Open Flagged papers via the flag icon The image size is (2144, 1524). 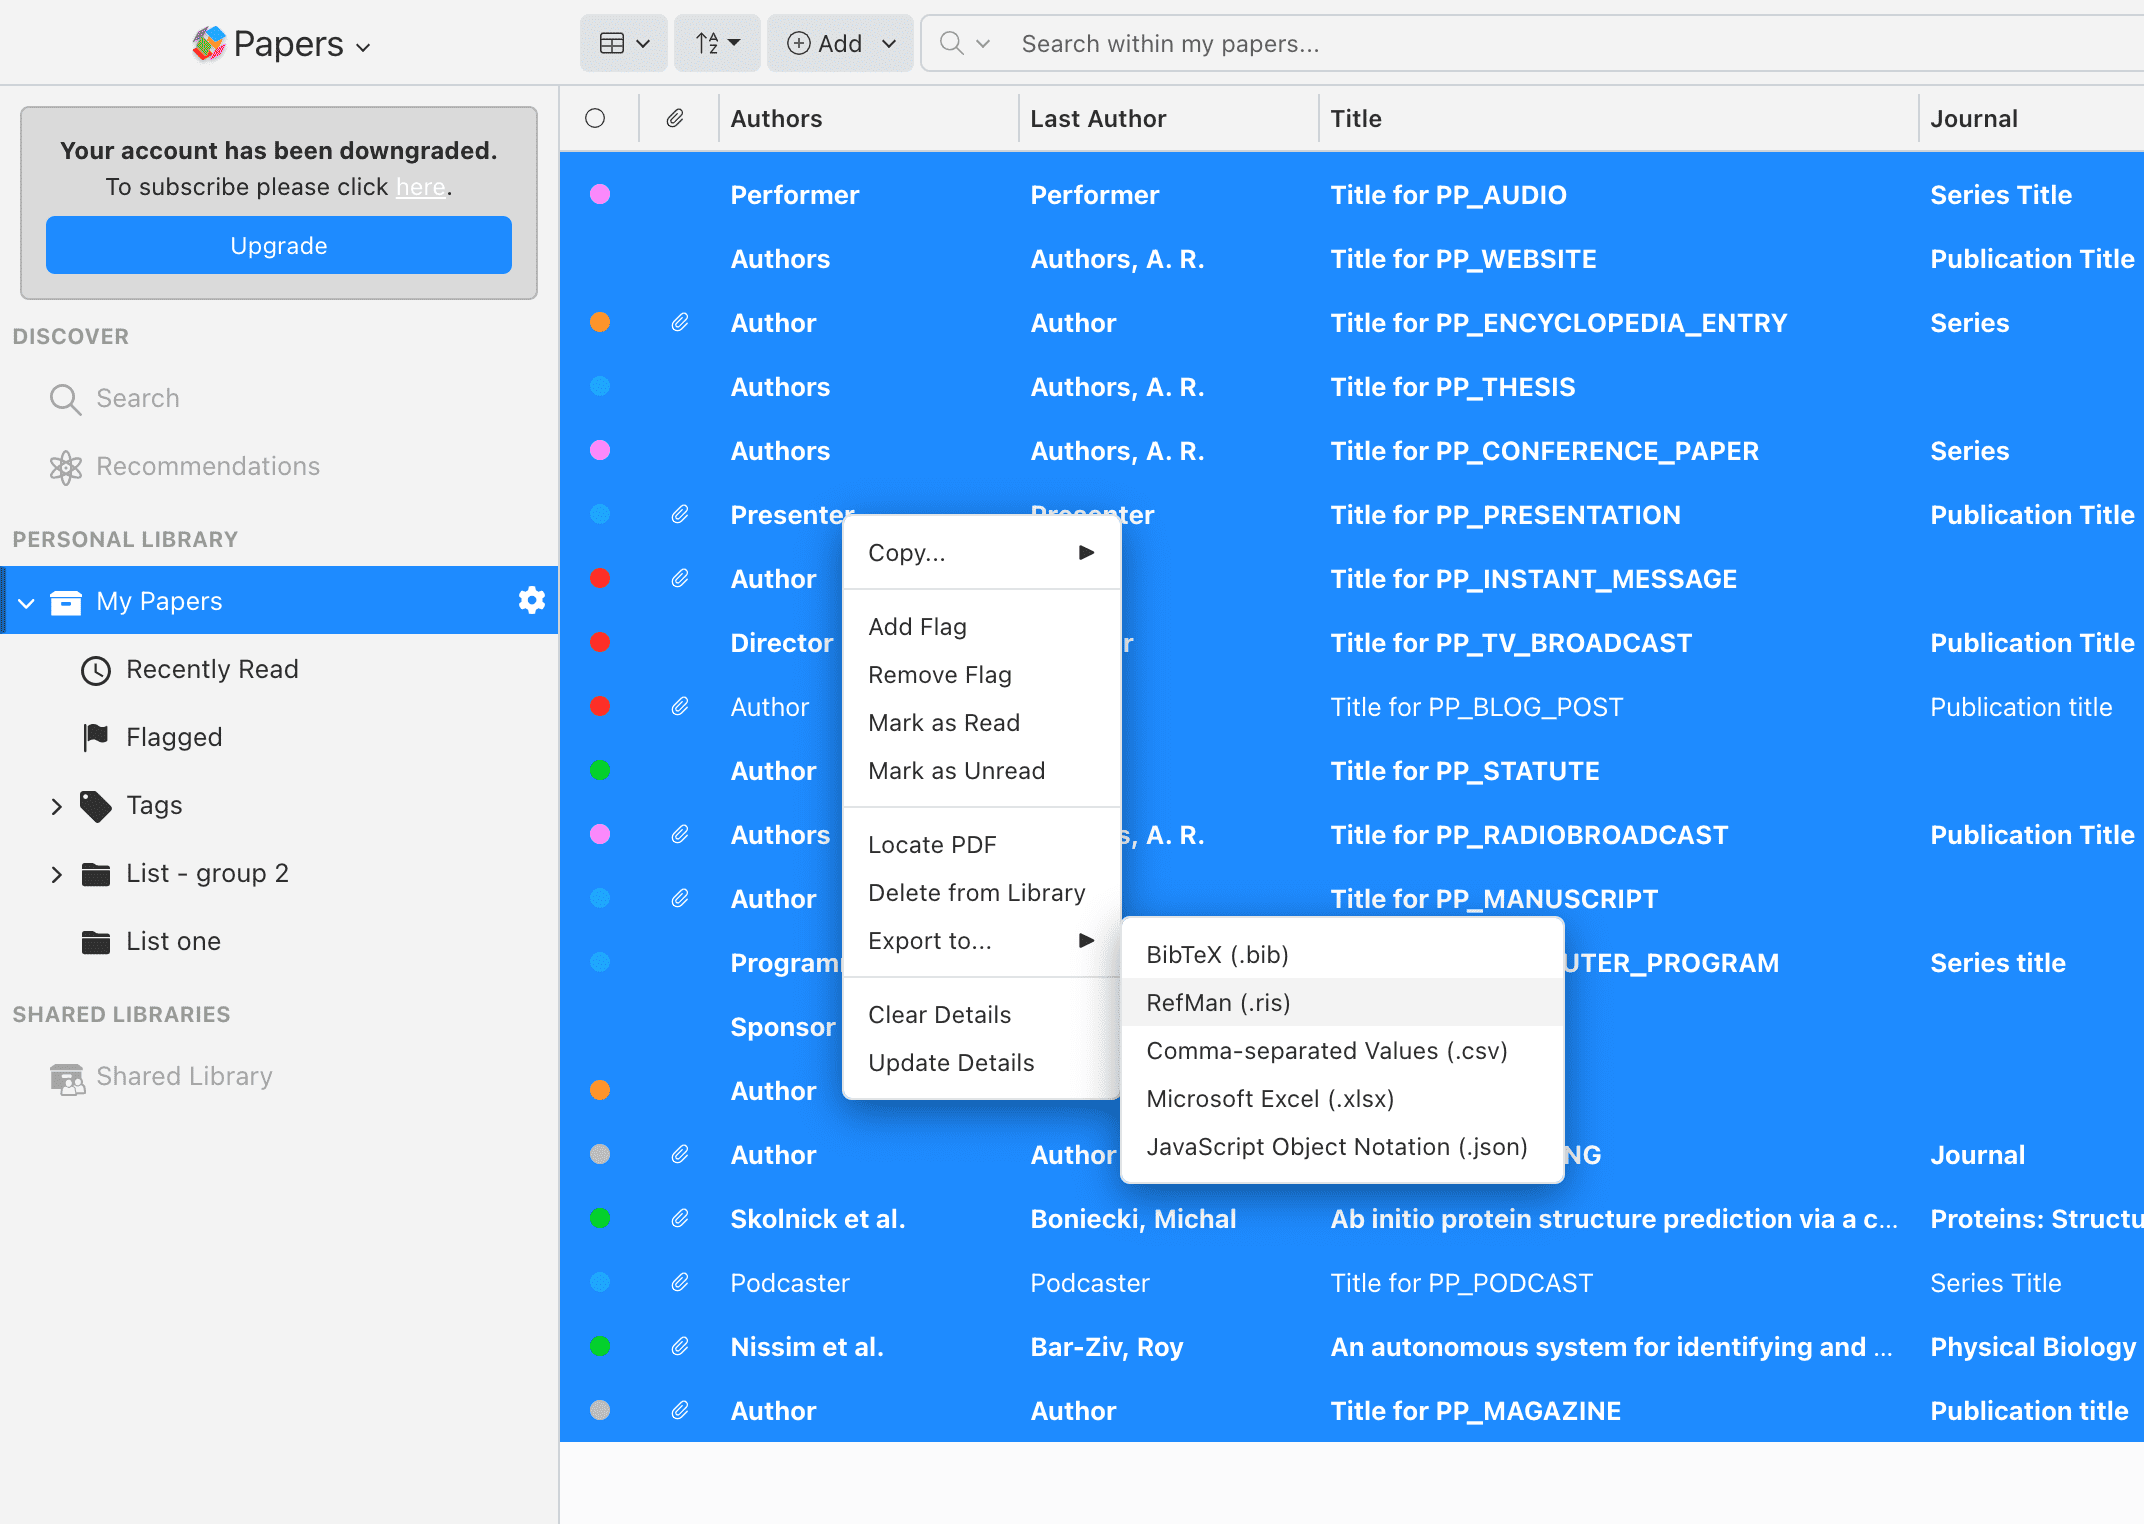point(96,737)
